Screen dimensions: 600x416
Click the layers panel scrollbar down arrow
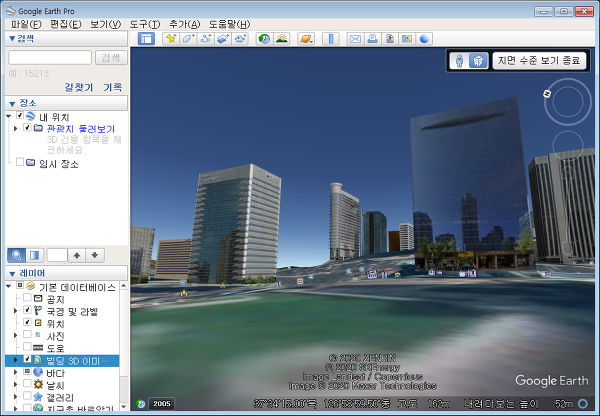(x=124, y=406)
